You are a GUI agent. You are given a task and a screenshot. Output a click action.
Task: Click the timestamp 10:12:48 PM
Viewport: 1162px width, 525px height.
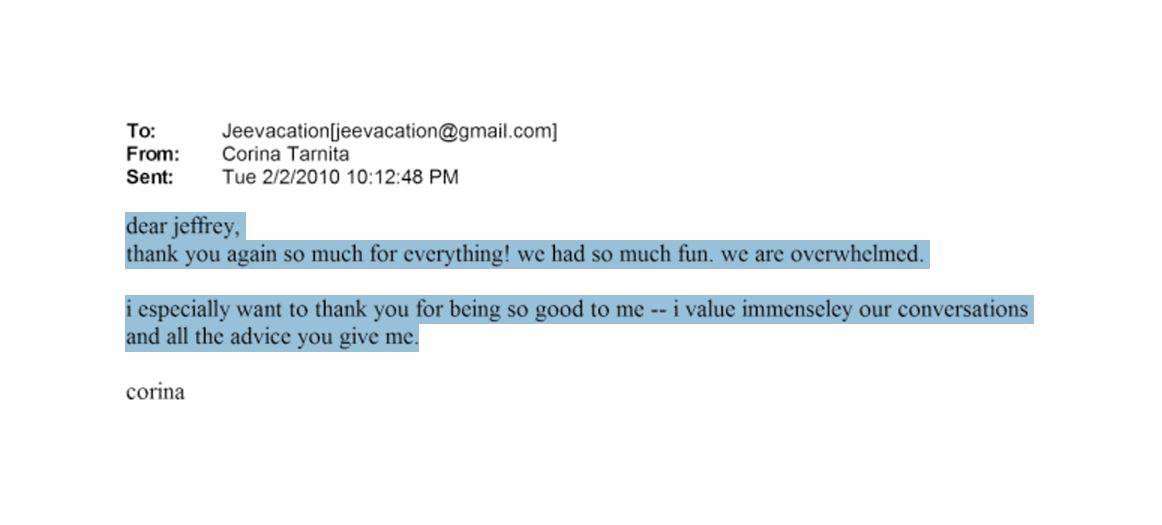(403, 177)
